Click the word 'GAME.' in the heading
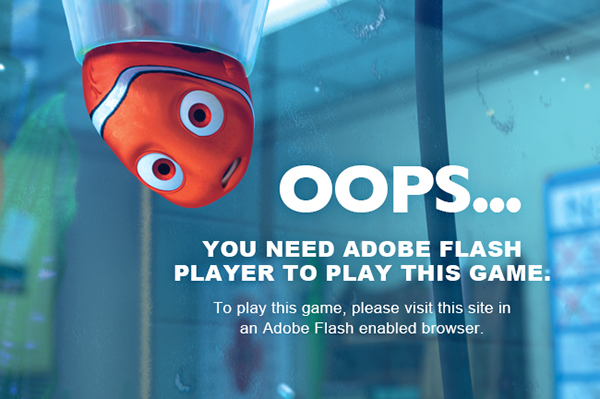Image resolution: width=600 pixels, height=399 pixels. click(x=510, y=273)
